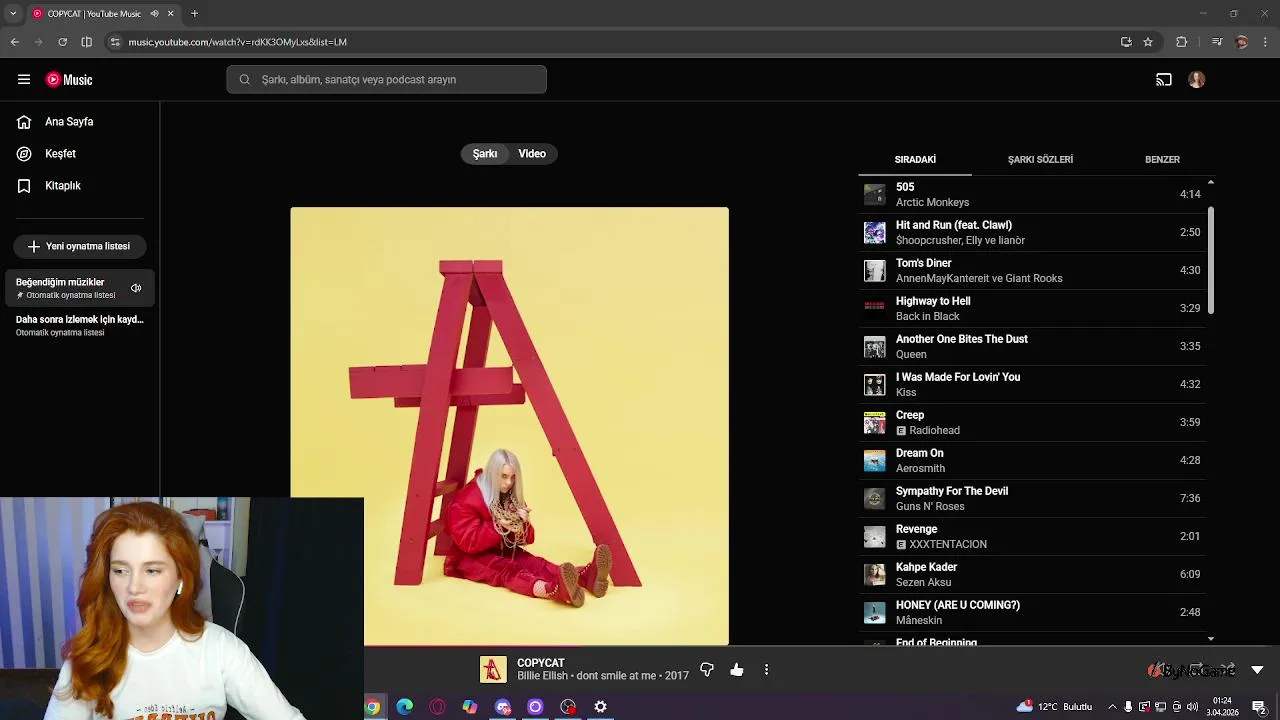
Task: Play Highway to Hell from queue
Action: (1032, 308)
